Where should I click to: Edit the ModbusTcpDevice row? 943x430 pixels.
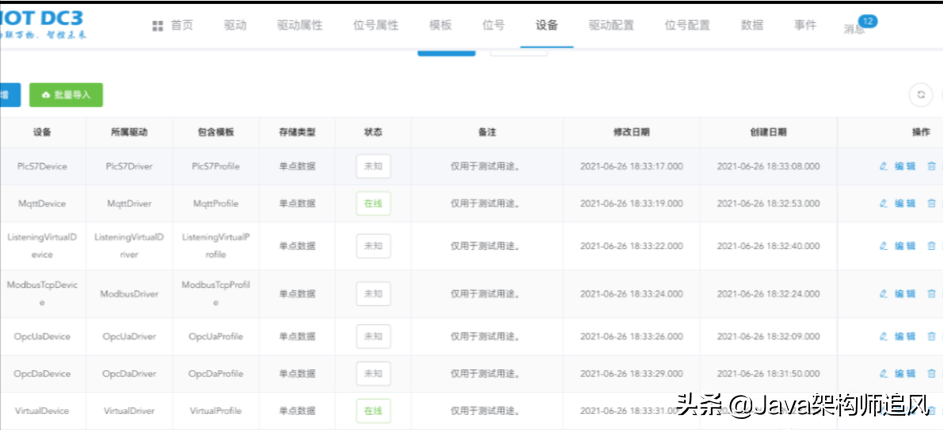pyautogui.click(x=897, y=293)
